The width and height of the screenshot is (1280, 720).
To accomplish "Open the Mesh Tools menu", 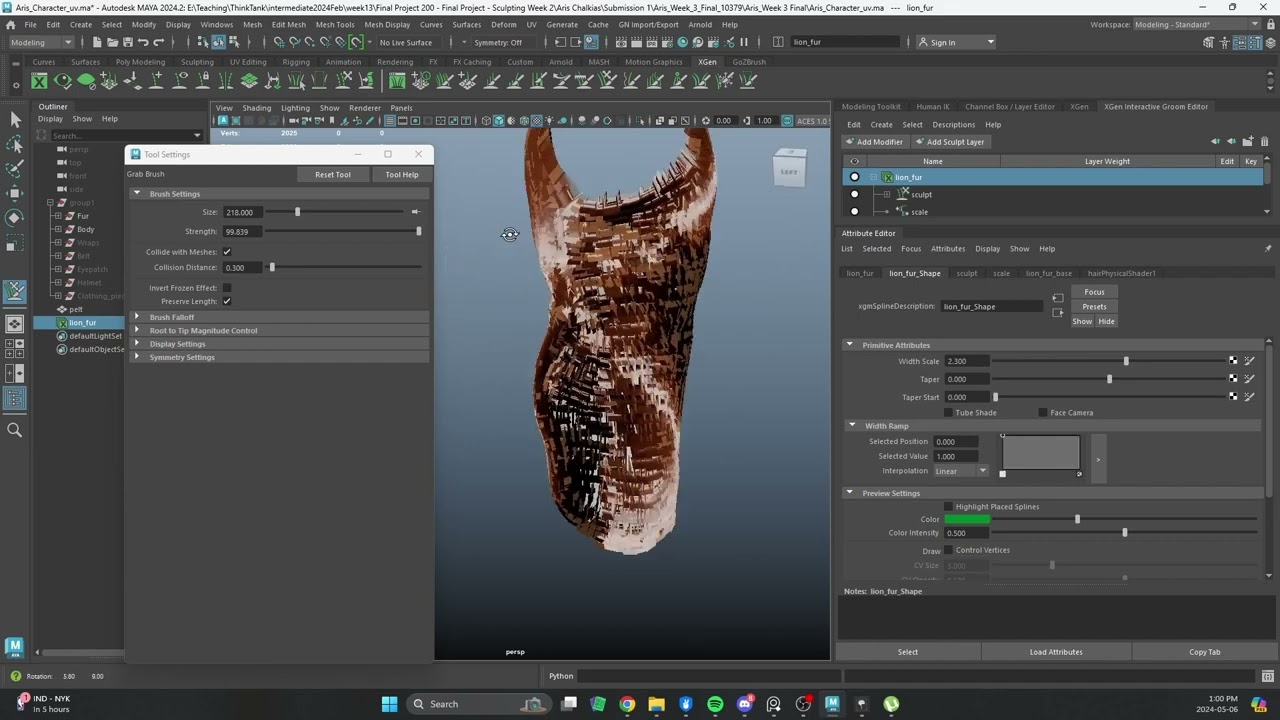I will pyautogui.click(x=334, y=24).
